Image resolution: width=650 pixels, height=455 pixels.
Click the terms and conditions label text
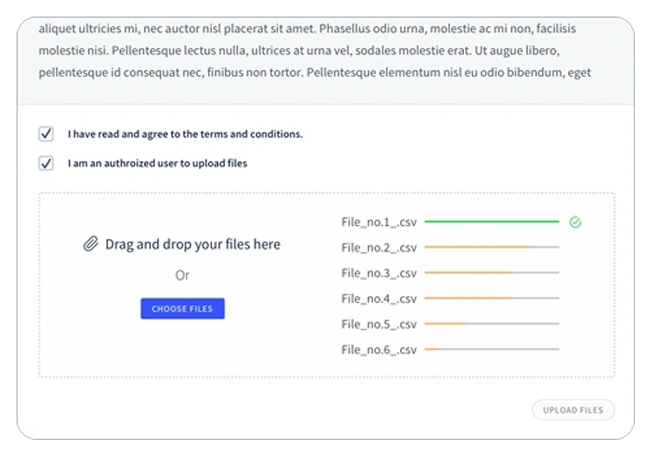(185, 134)
